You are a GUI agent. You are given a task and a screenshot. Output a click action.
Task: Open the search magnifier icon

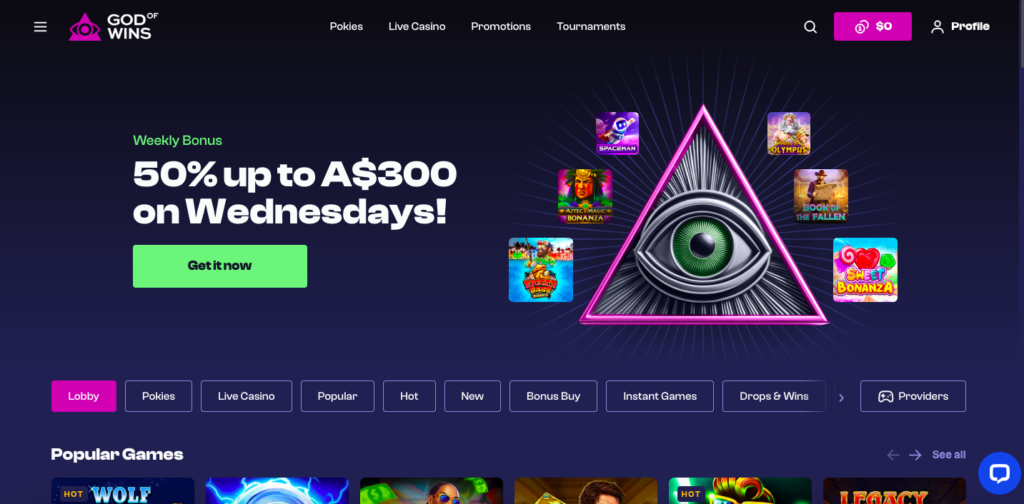point(810,27)
